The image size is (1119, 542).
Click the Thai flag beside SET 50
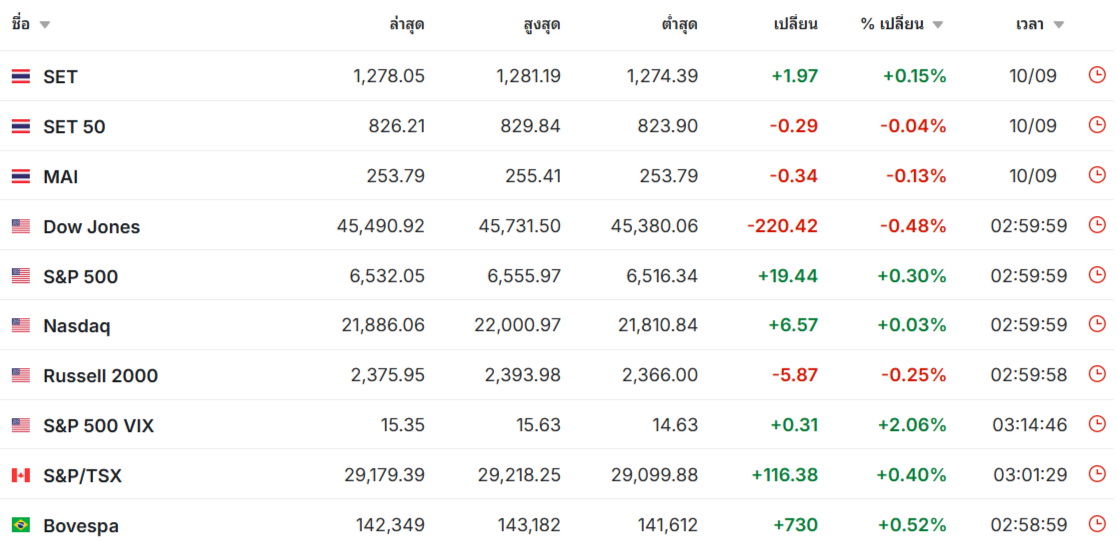[21, 126]
